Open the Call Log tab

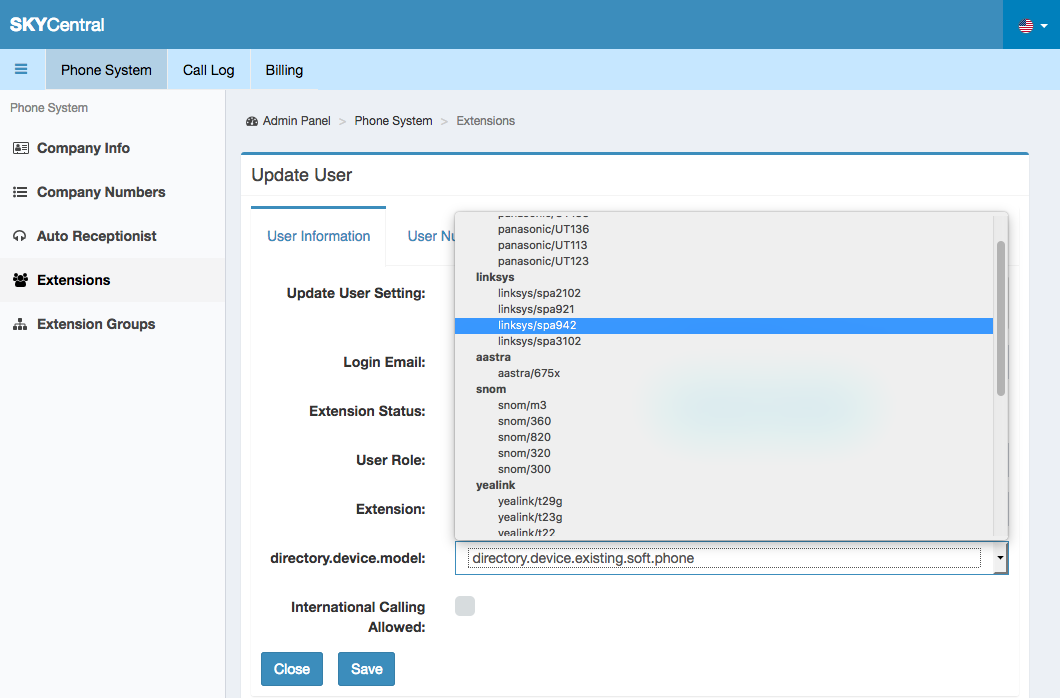tap(208, 70)
